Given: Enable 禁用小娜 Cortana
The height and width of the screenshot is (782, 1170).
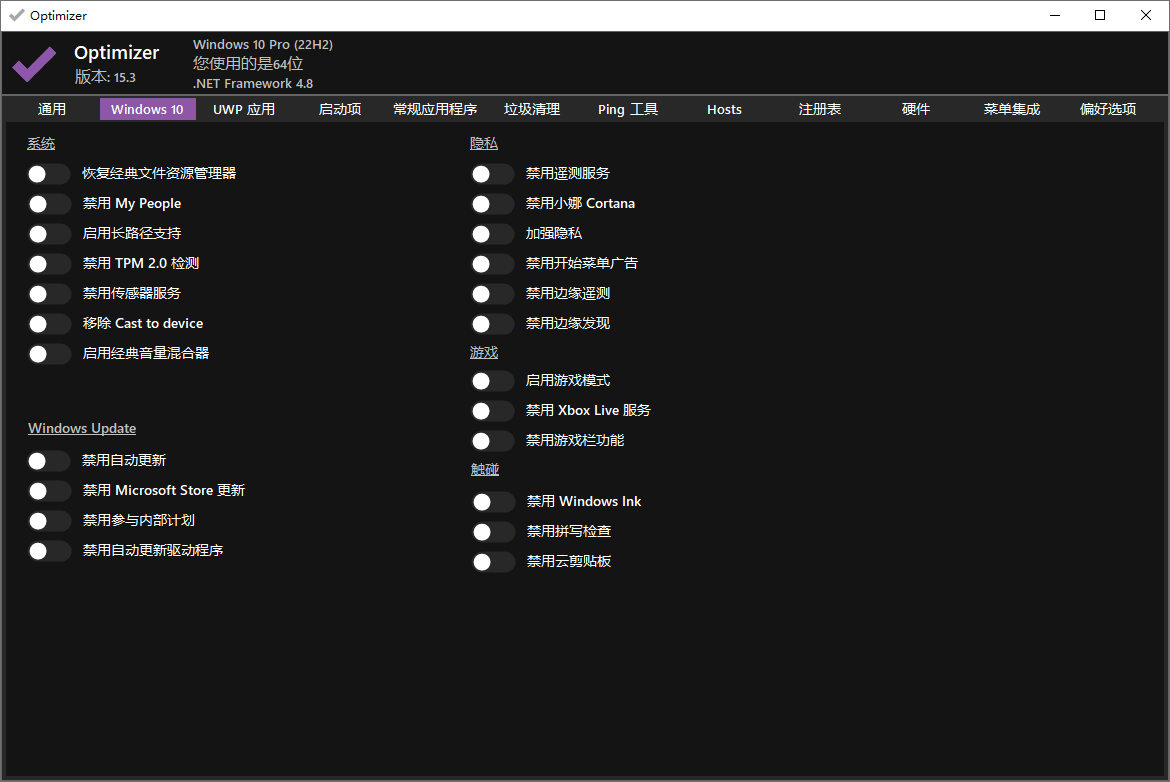Looking at the screenshot, I should coord(492,203).
